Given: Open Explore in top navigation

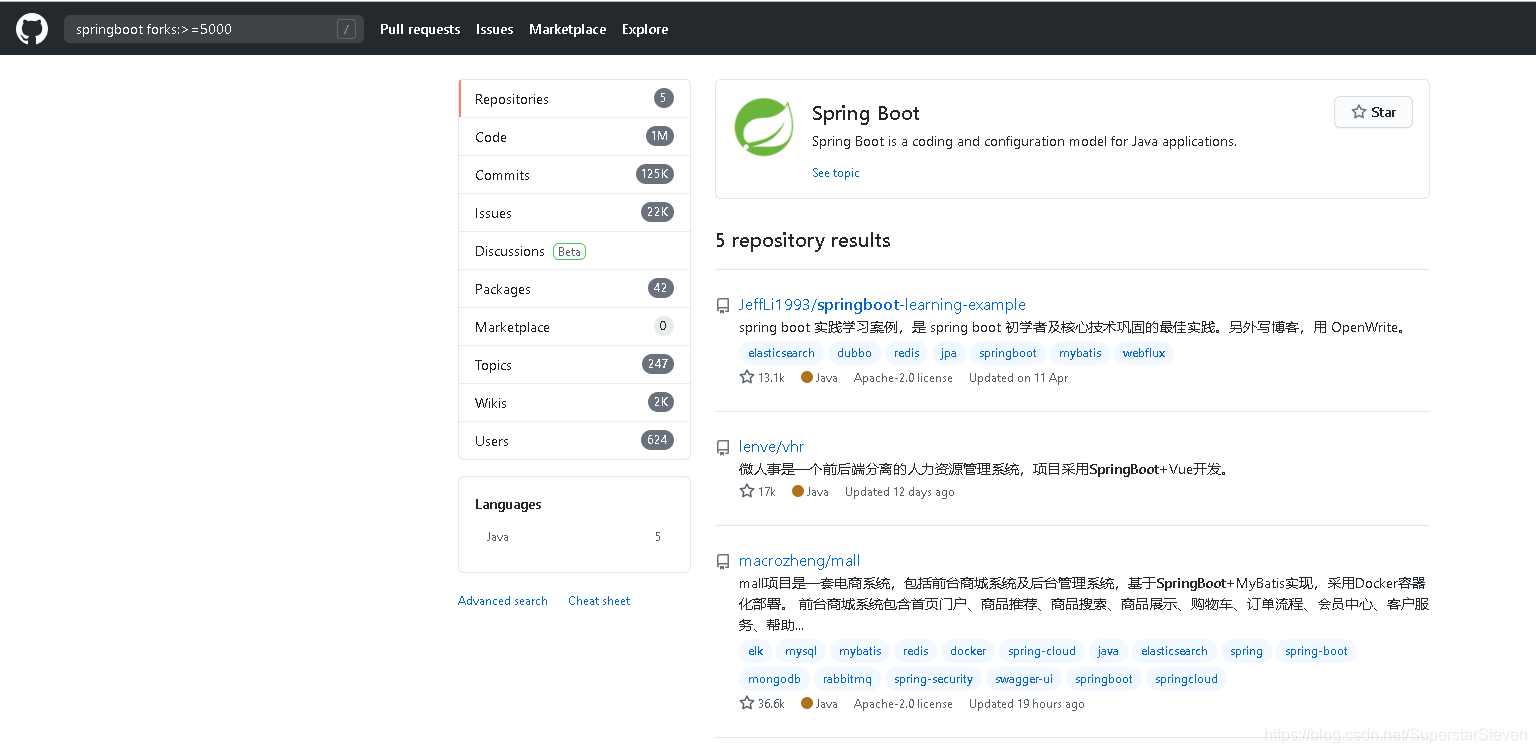Looking at the screenshot, I should pyautogui.click(x=645, y=29).
